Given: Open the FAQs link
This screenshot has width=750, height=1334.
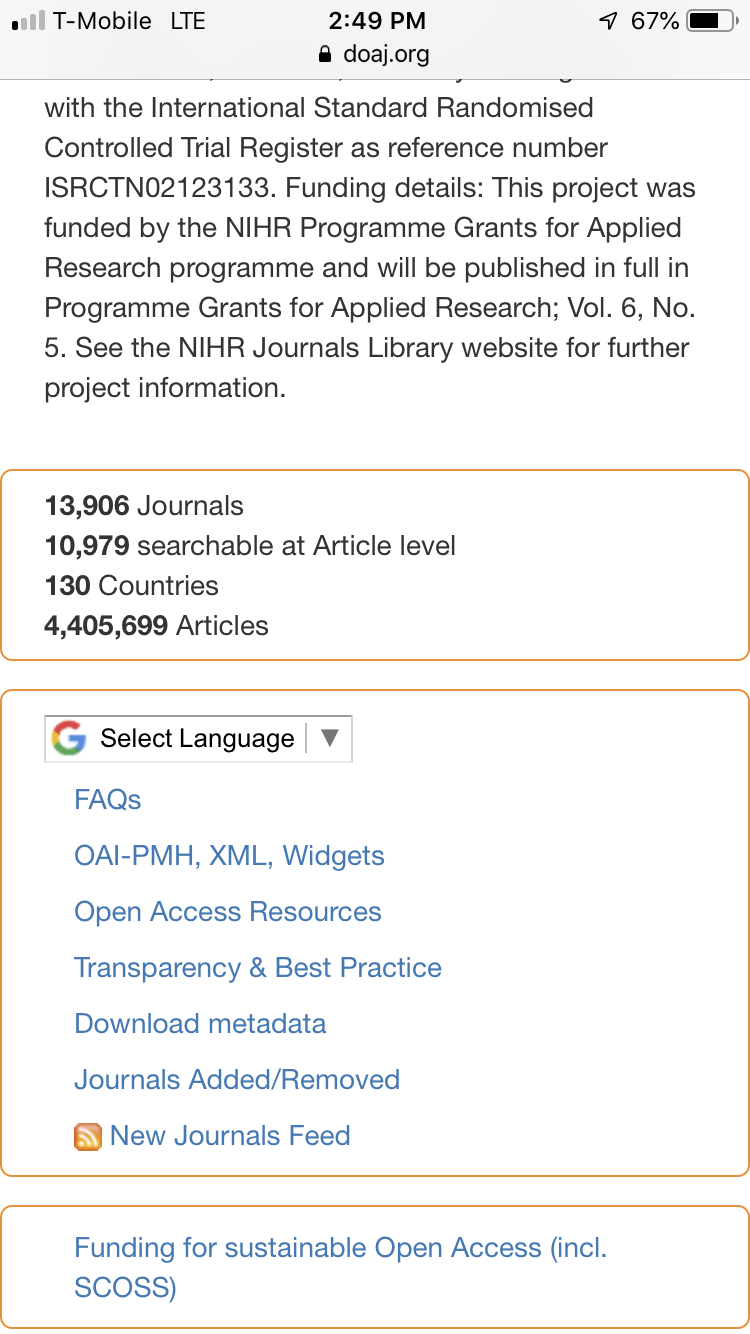Looking at the screenshot, I should point(108,800).
